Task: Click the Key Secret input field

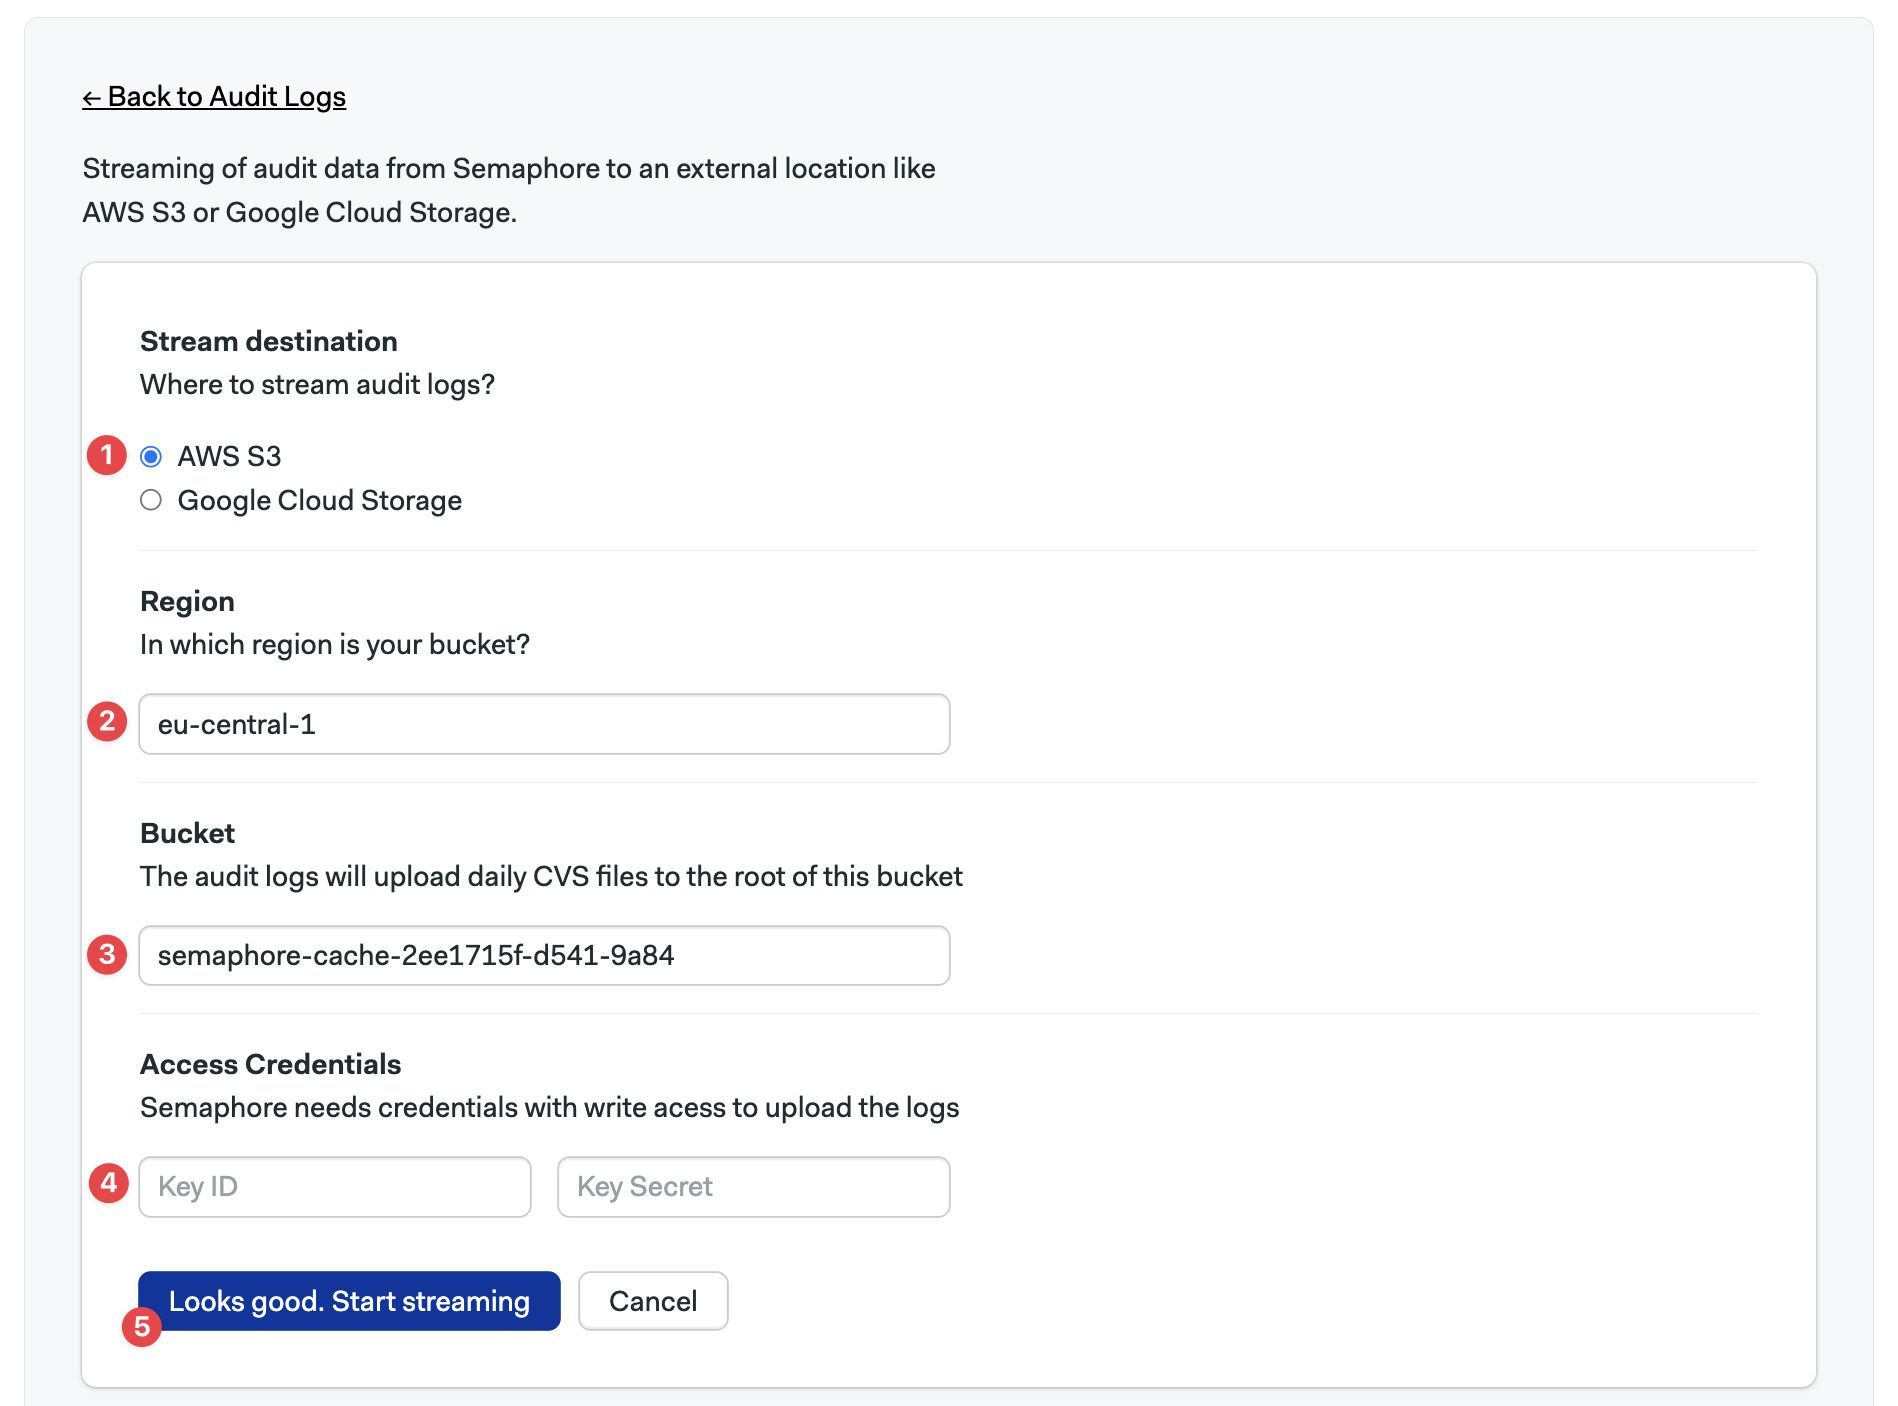Action: tap(754, 1187)
